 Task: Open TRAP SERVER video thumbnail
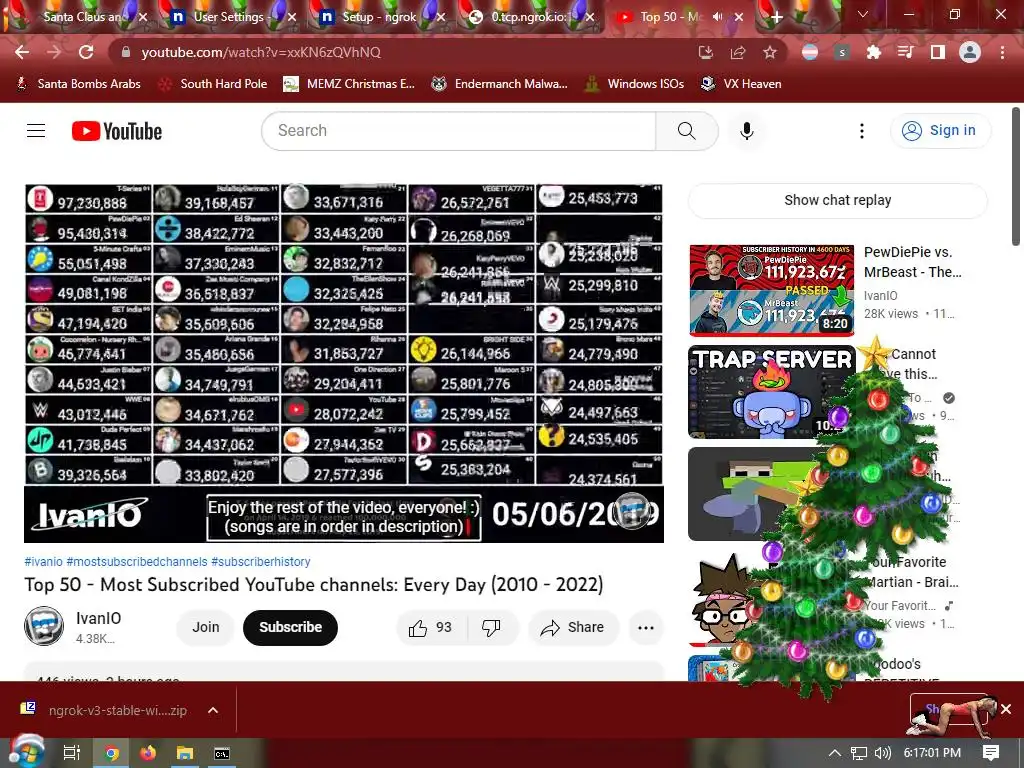pyautogui.click(x=772, y=392)
